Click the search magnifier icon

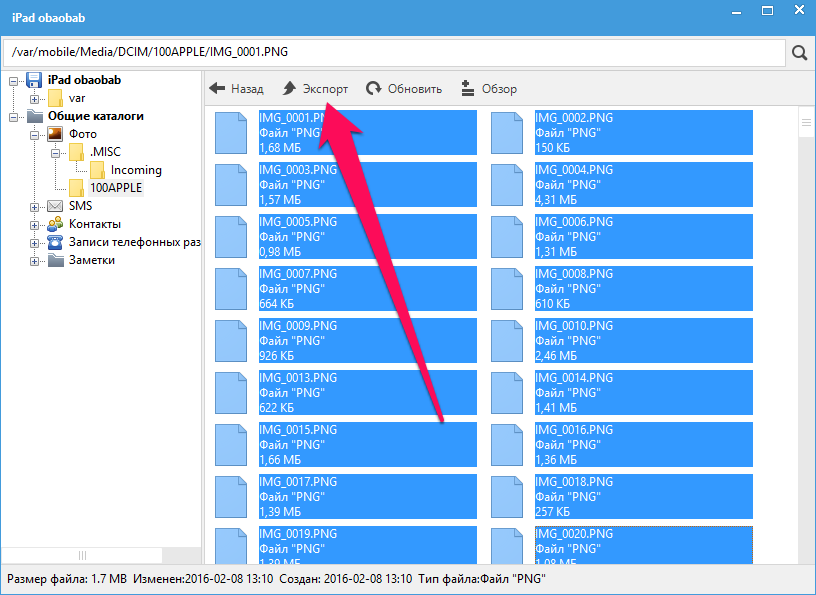click(x=799, y=52)
